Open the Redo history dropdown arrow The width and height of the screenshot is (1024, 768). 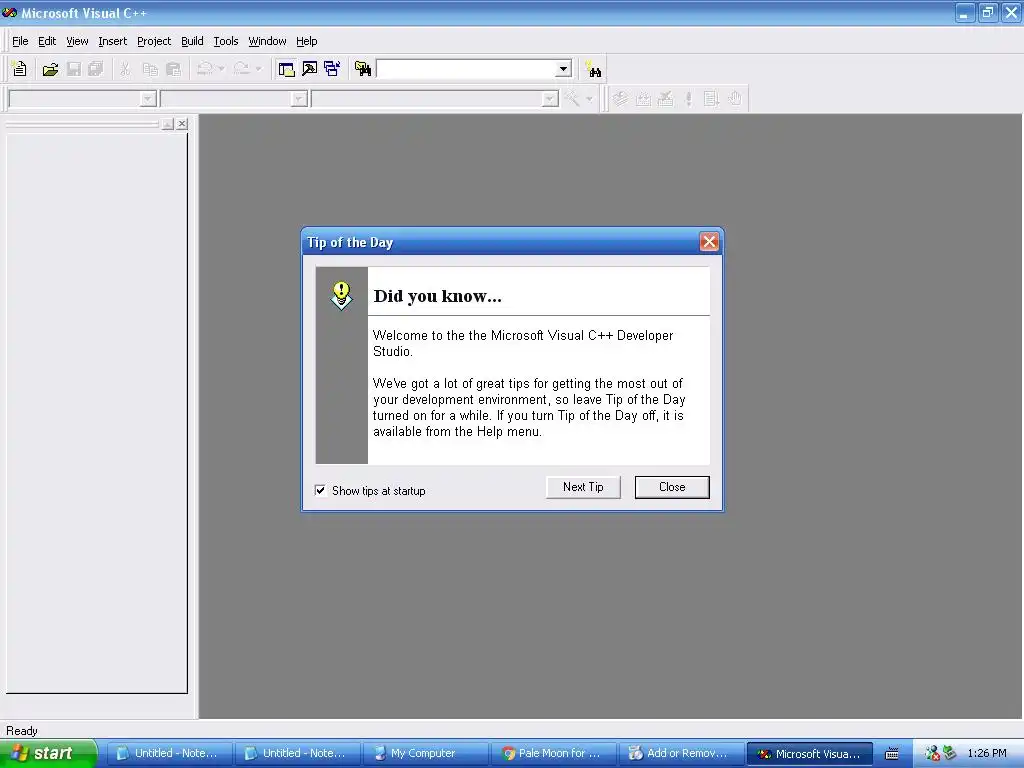click(258, 69)
